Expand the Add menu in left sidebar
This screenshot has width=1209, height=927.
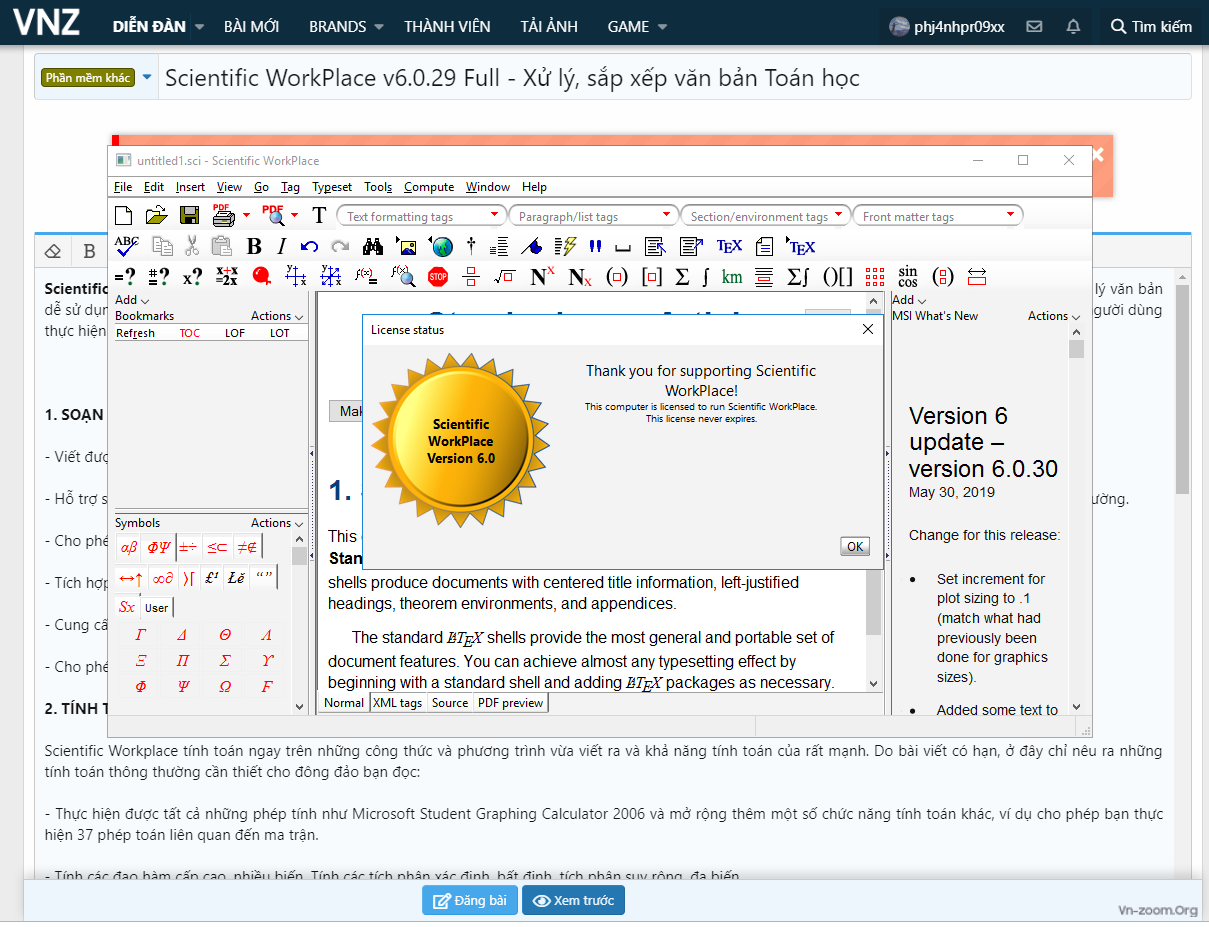(x=132, y=300)
